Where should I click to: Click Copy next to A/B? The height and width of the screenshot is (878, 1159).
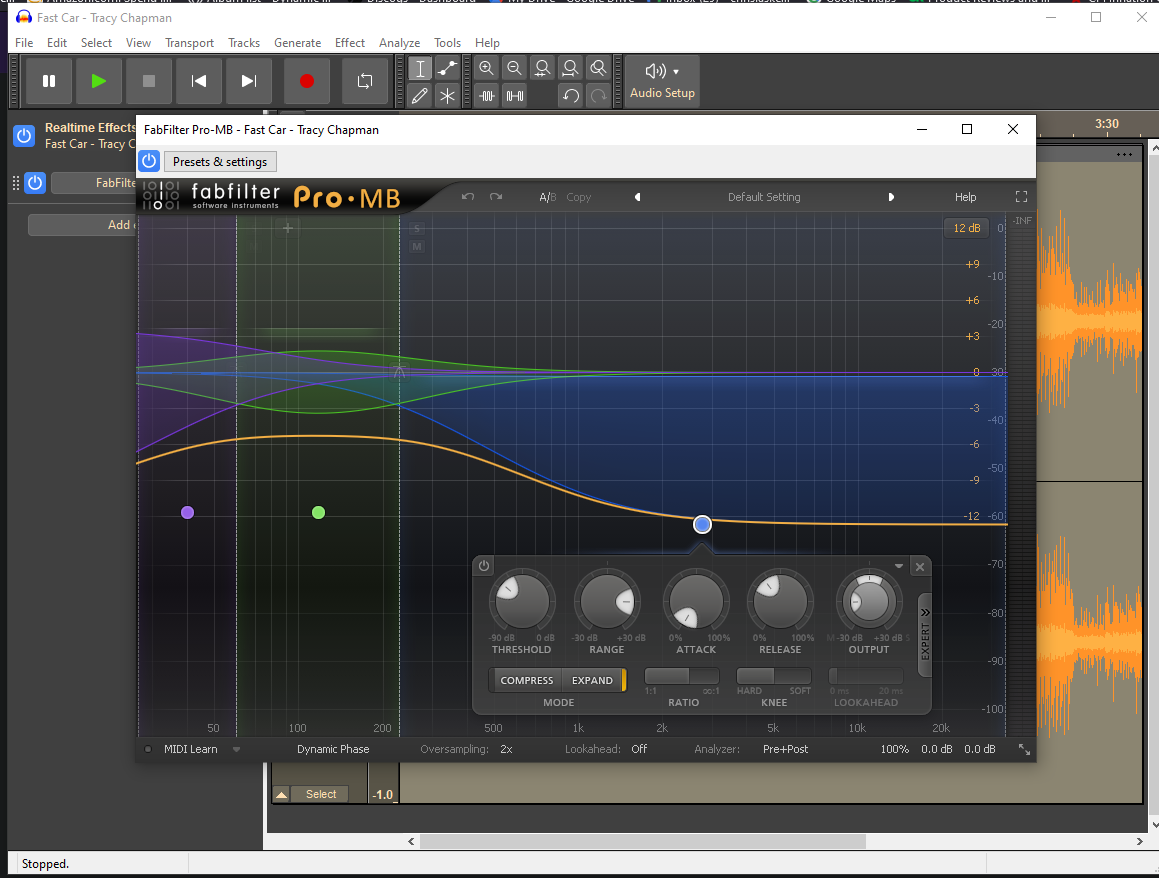pos(579,197)
